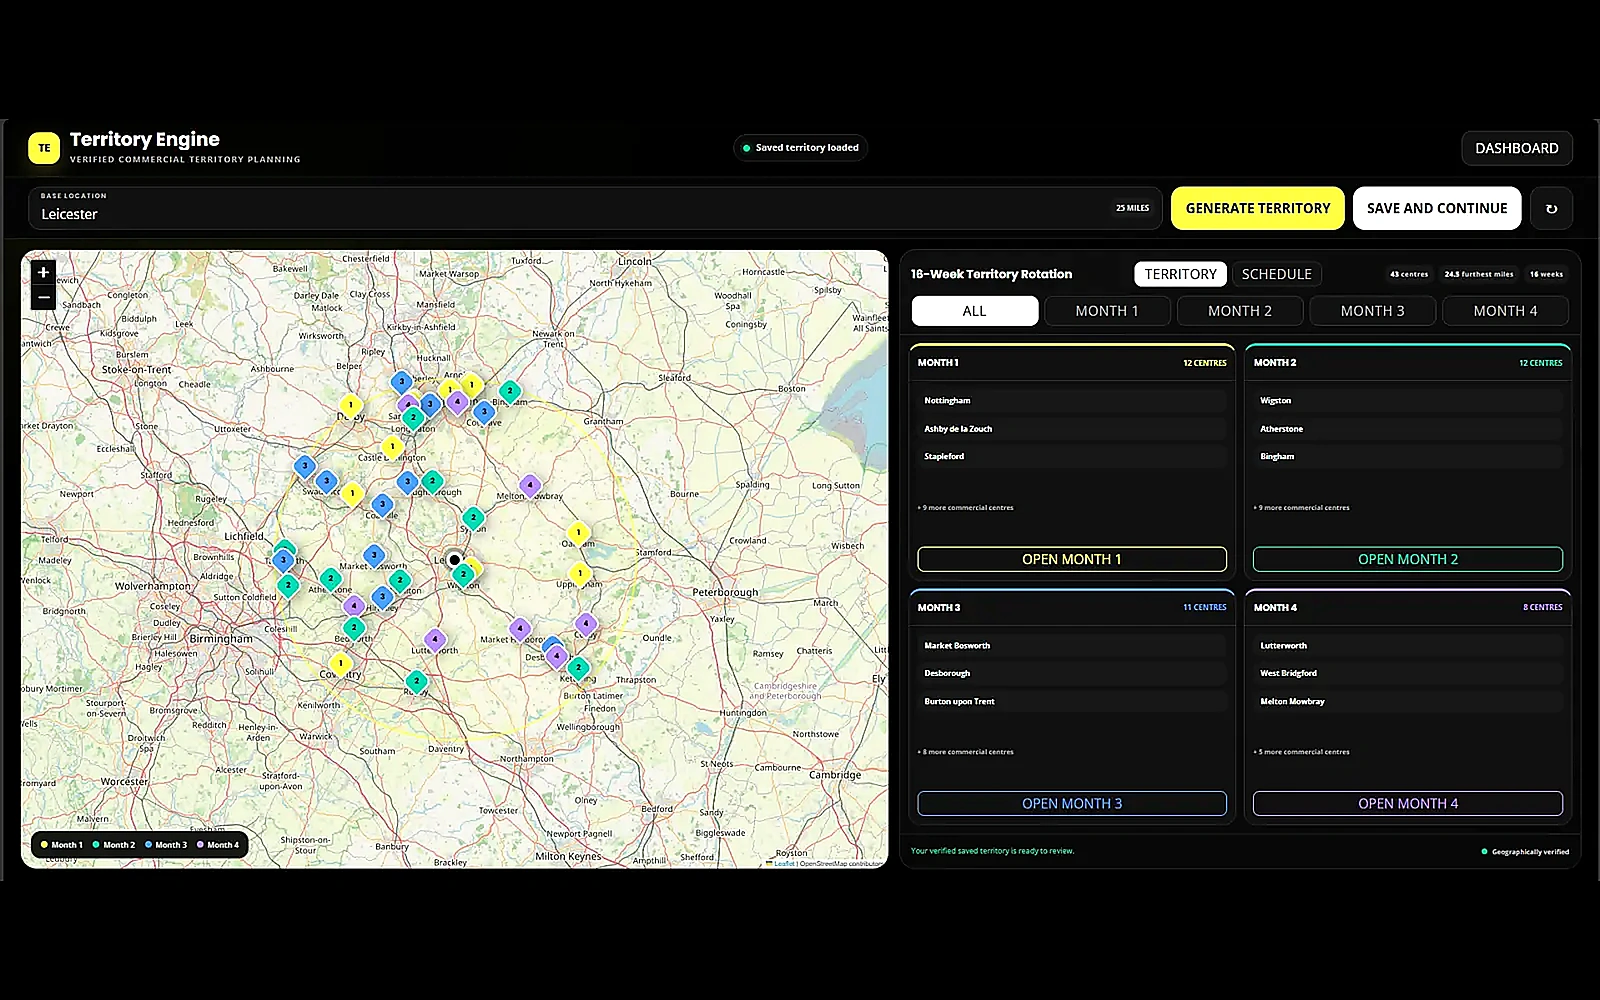1600x1000 pixels.
Task: Click the green marker near Rugby
Action: [x=417, y=681]
